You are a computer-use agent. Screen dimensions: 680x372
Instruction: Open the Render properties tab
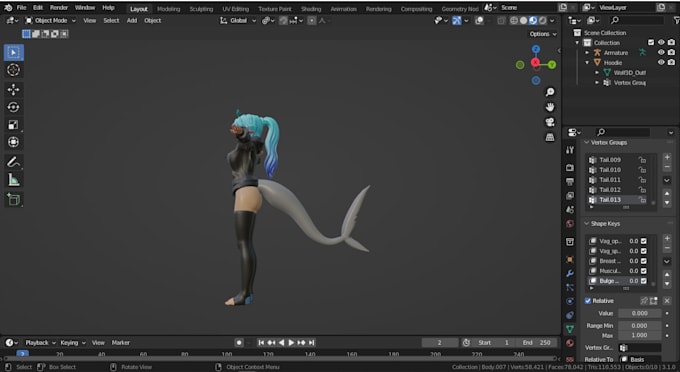pyautogui.click(x=570, y=168)
